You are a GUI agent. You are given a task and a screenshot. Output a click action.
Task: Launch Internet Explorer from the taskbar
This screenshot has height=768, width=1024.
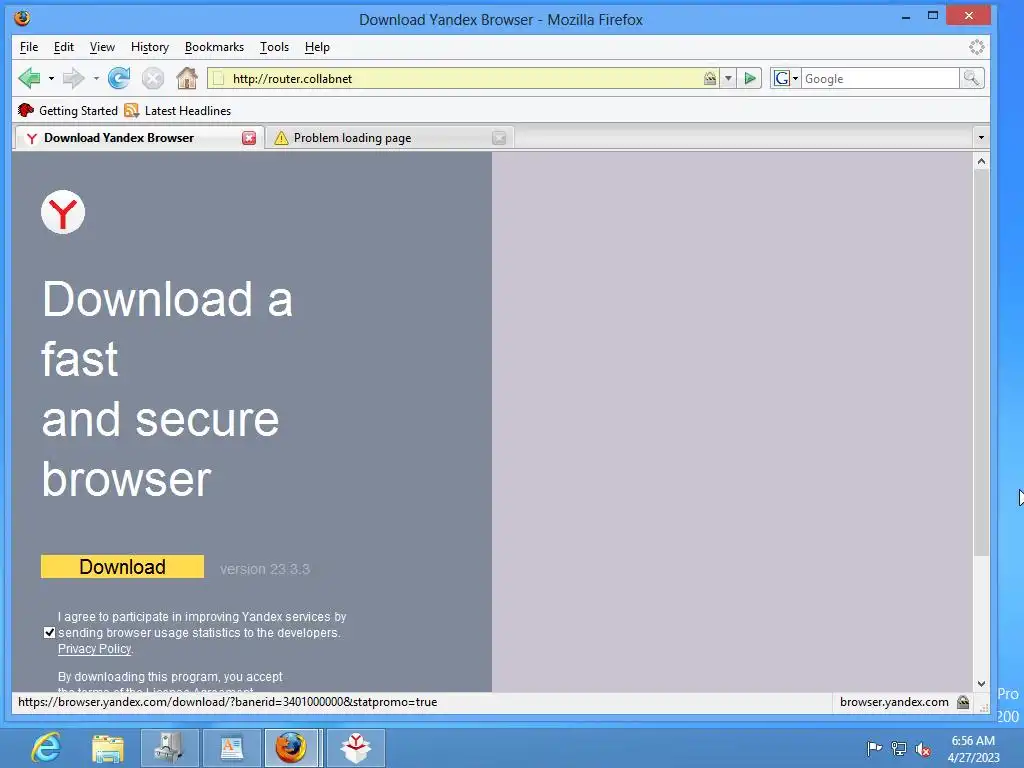(46, 748)
